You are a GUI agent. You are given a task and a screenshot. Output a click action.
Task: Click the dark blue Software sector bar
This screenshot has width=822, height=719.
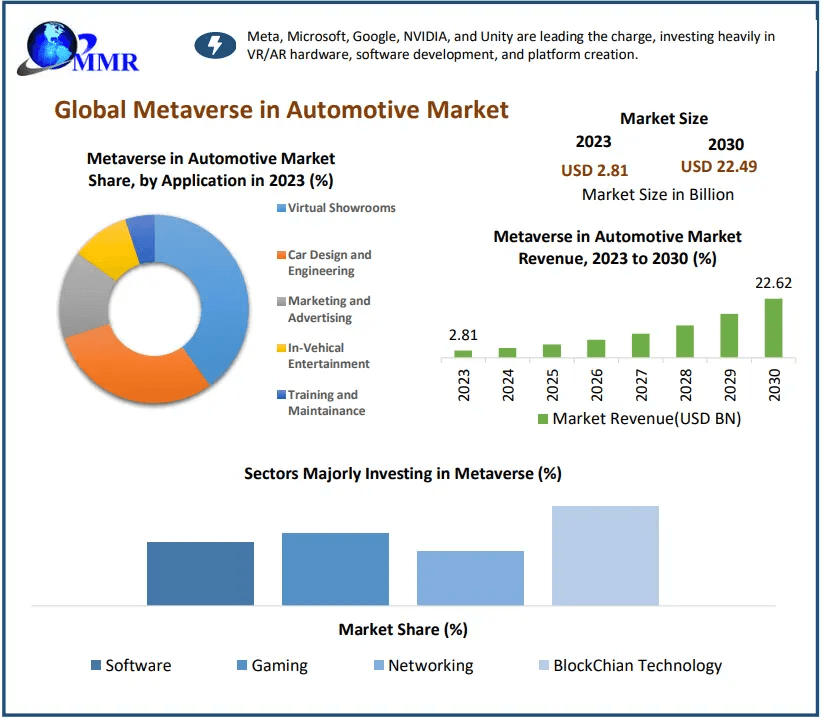tap(200, 573)
